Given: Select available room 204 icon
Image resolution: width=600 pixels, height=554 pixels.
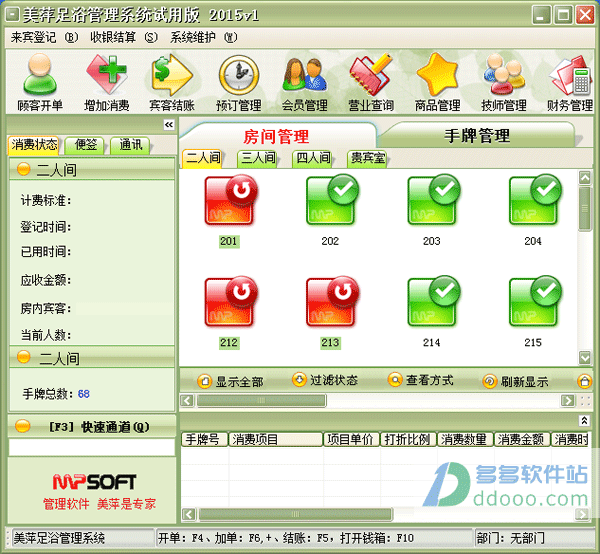Looking at the screenshot, I should click(535, 200).
